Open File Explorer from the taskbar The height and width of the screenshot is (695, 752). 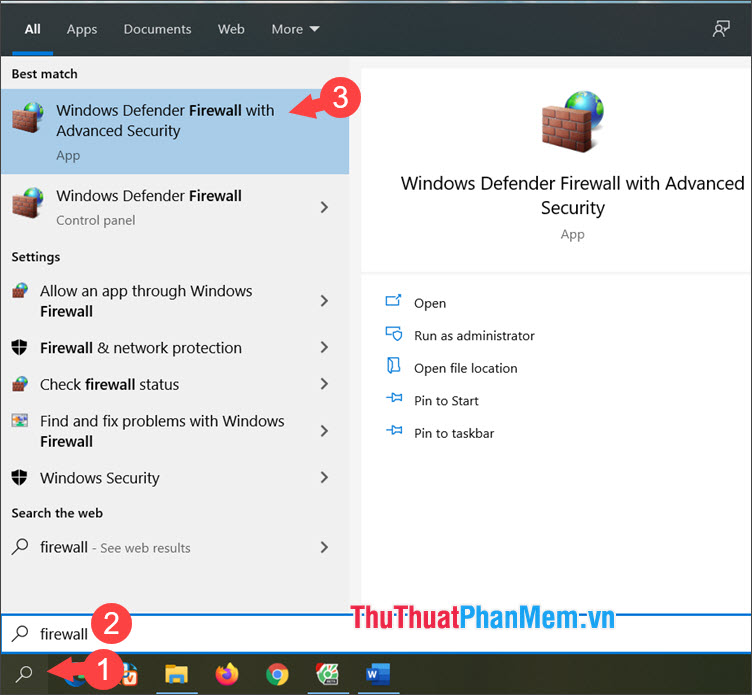[x=176, y=673]
